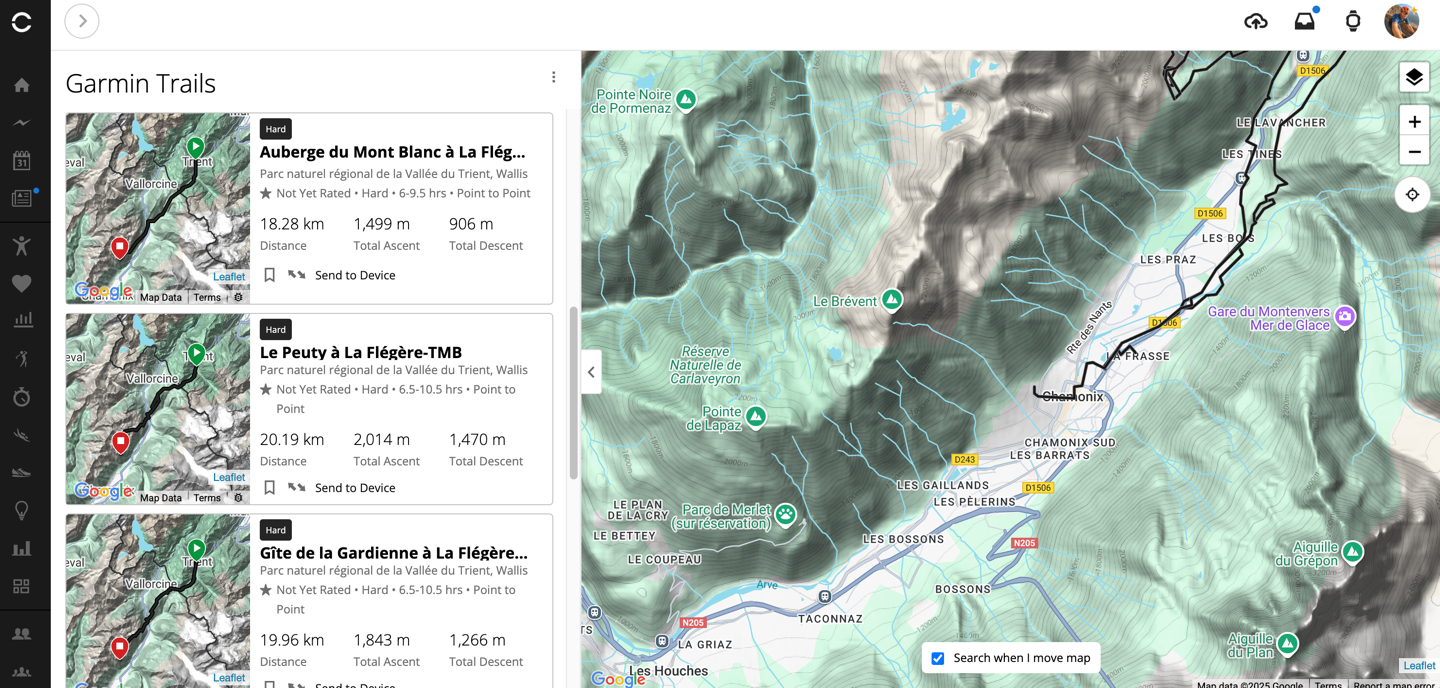Viewport: 1440px width, 688px height.
Task: Click the Gare du Montenvers camera marker
Action: (1346, 317)
